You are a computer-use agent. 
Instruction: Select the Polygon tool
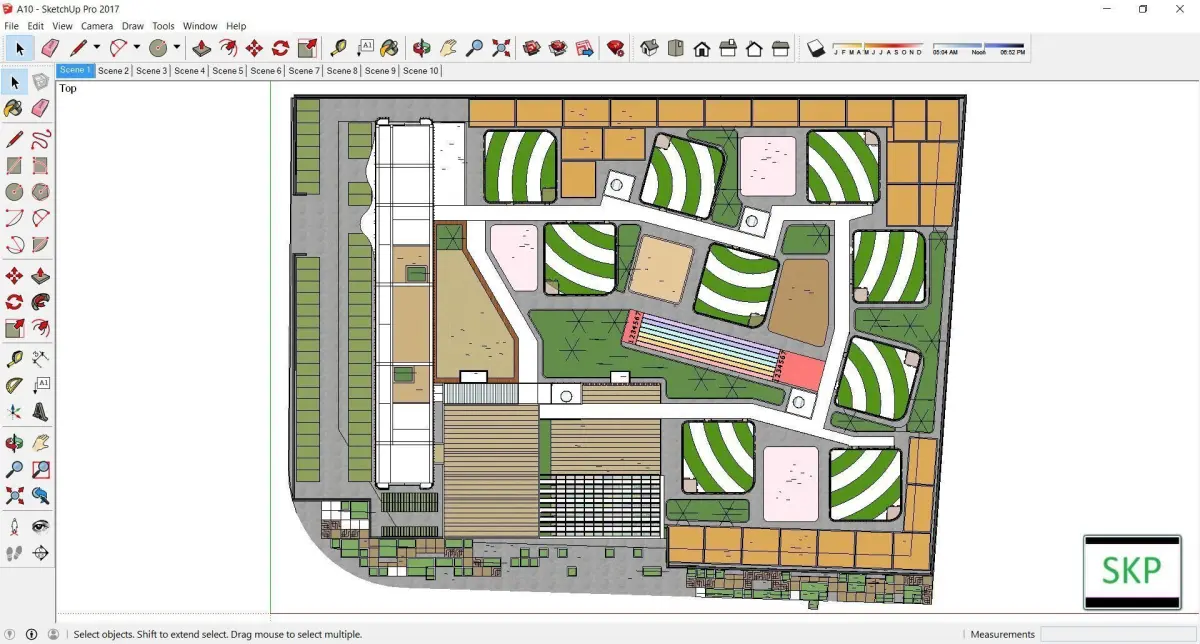(40, 192)
